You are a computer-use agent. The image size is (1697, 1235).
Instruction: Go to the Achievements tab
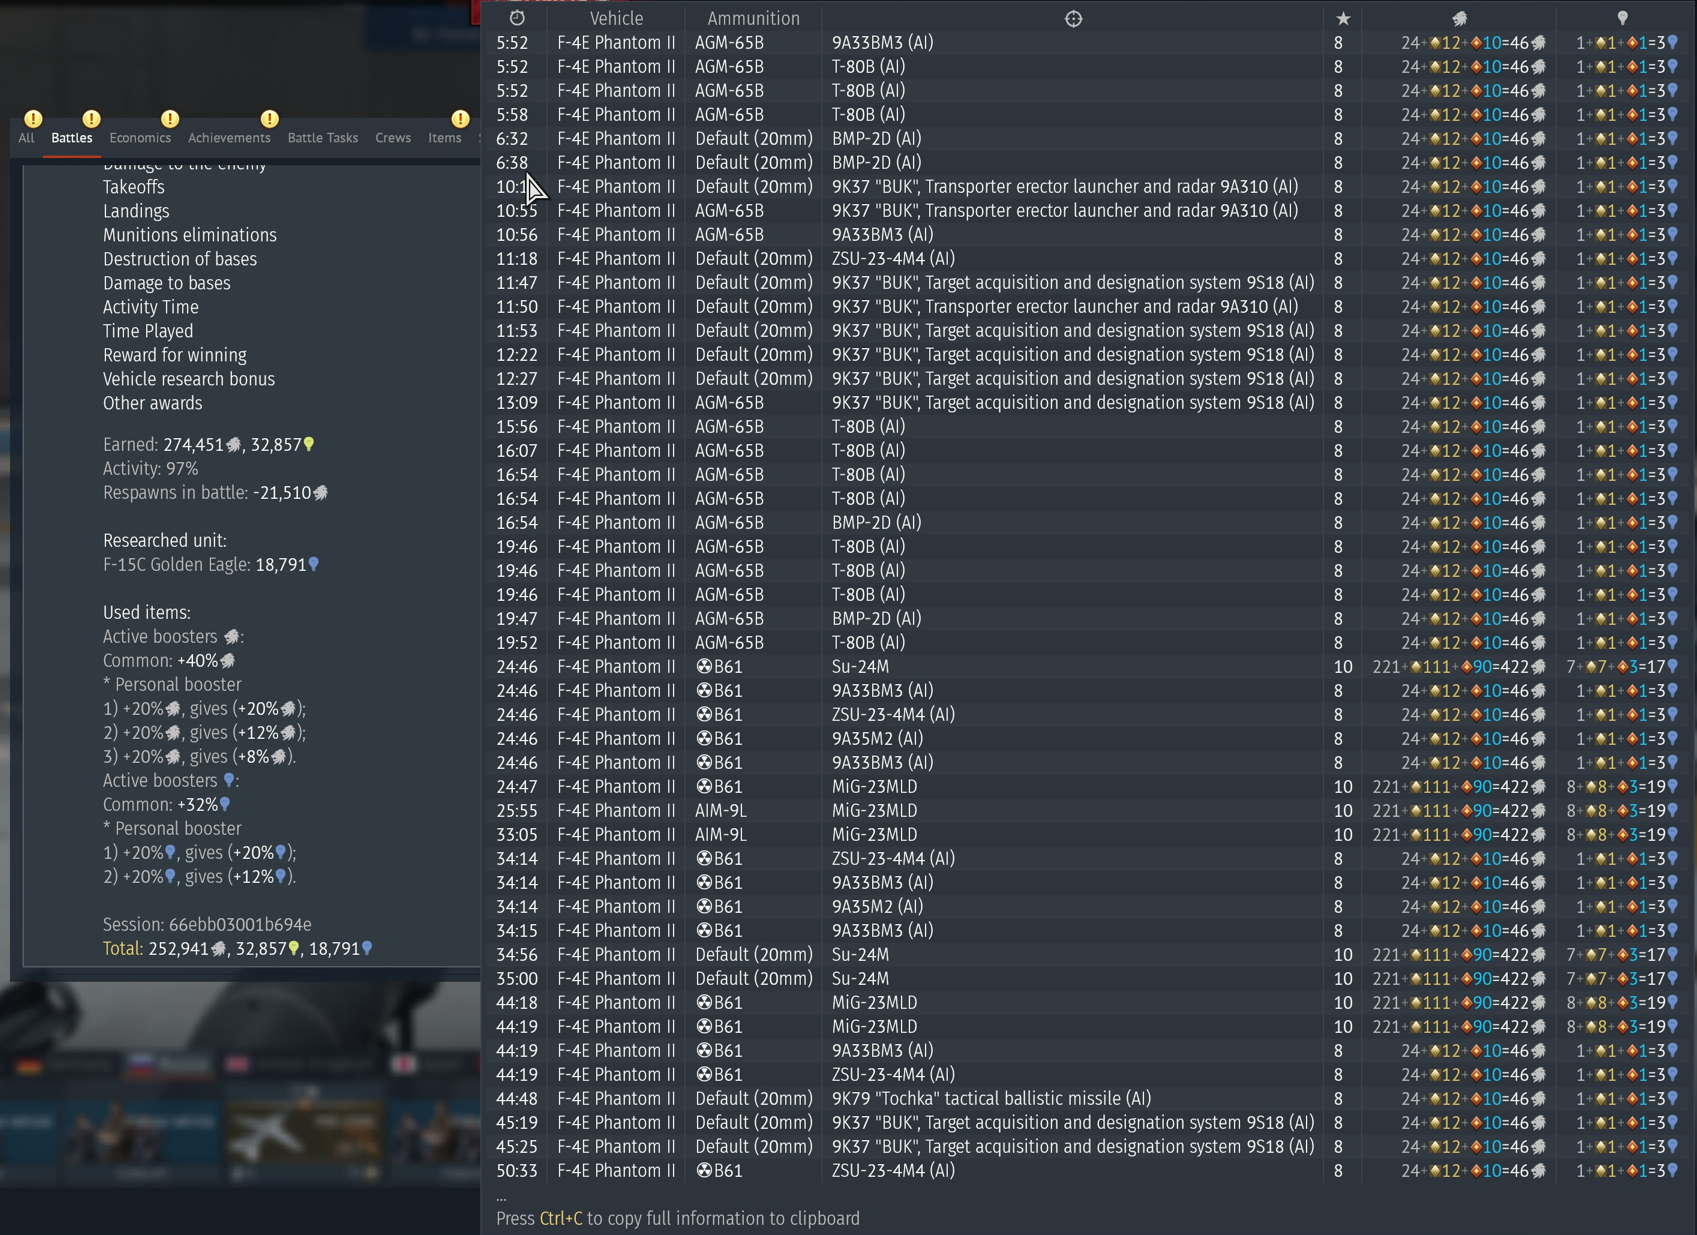pyautogui.click(x=229, y=138)
